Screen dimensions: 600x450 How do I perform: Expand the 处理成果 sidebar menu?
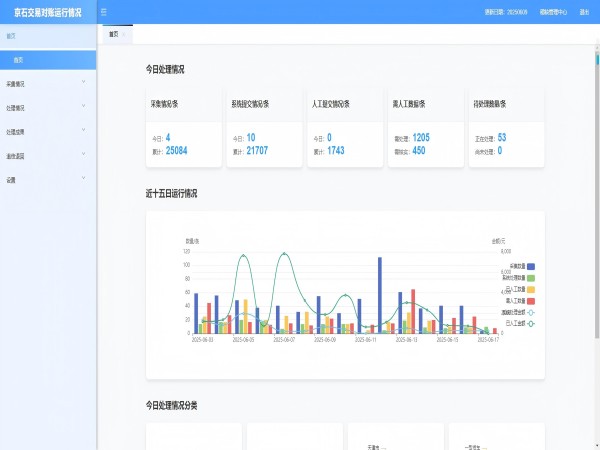(47, 132)
